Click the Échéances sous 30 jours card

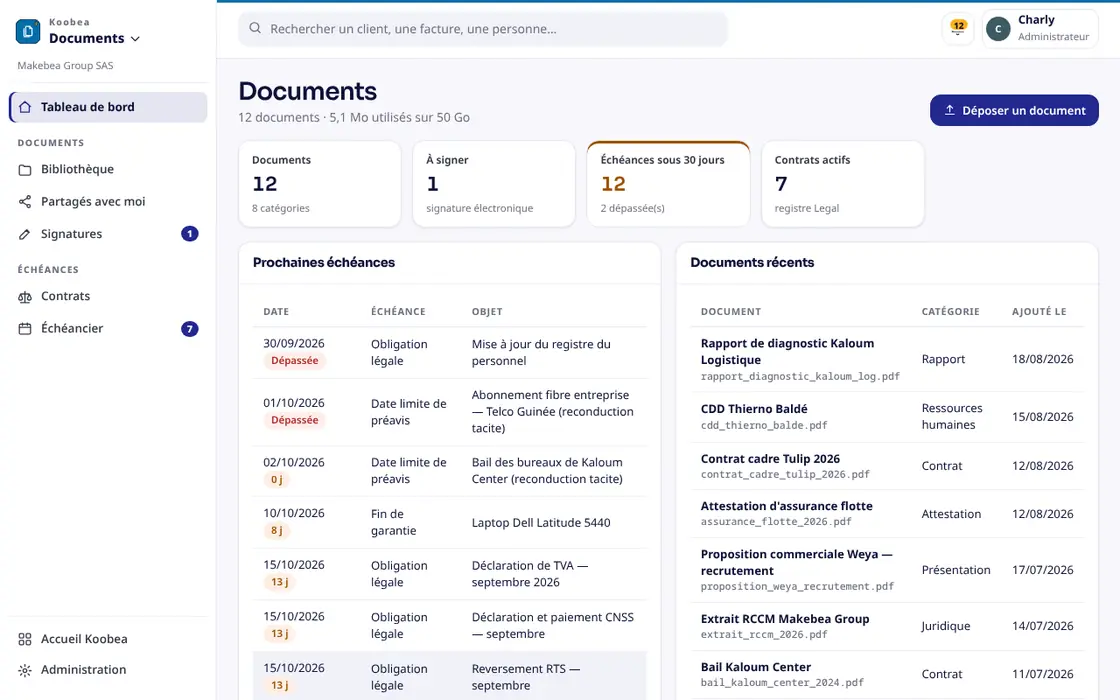click(x=669, y=184)
